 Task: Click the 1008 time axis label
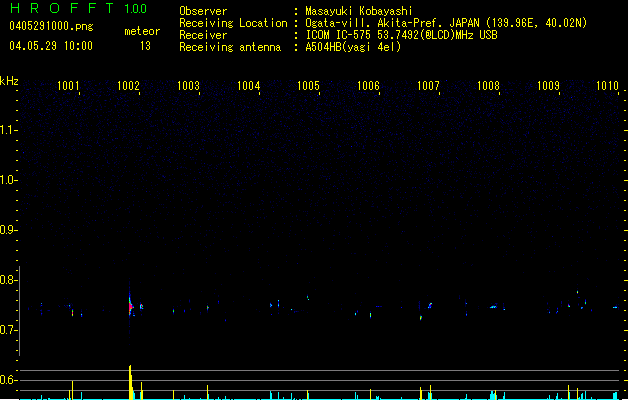(x=488, y=85)
